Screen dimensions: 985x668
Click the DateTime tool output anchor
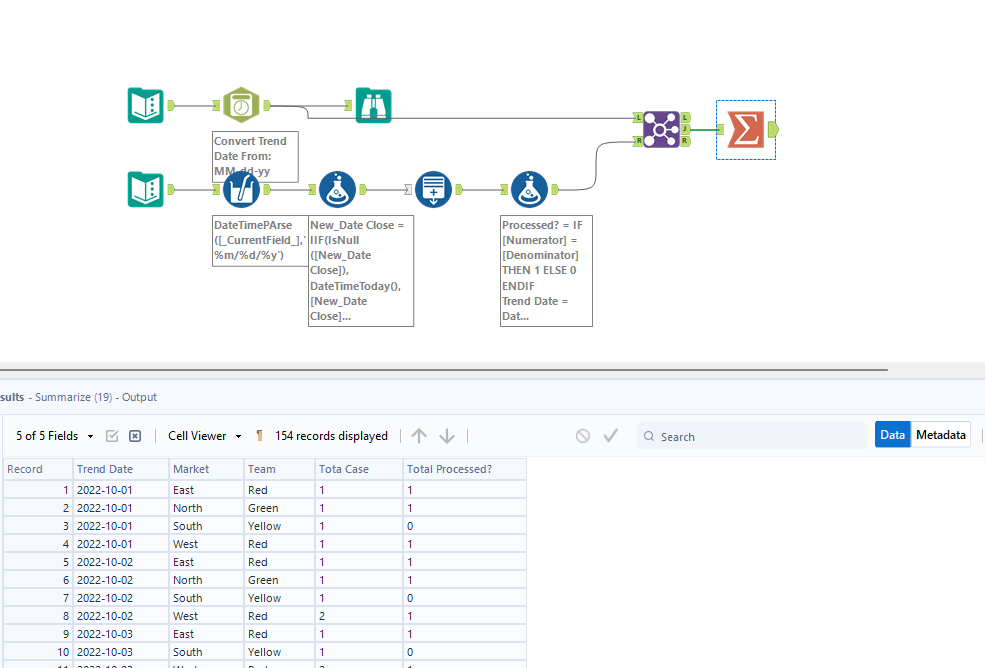[x=267, y=105]
